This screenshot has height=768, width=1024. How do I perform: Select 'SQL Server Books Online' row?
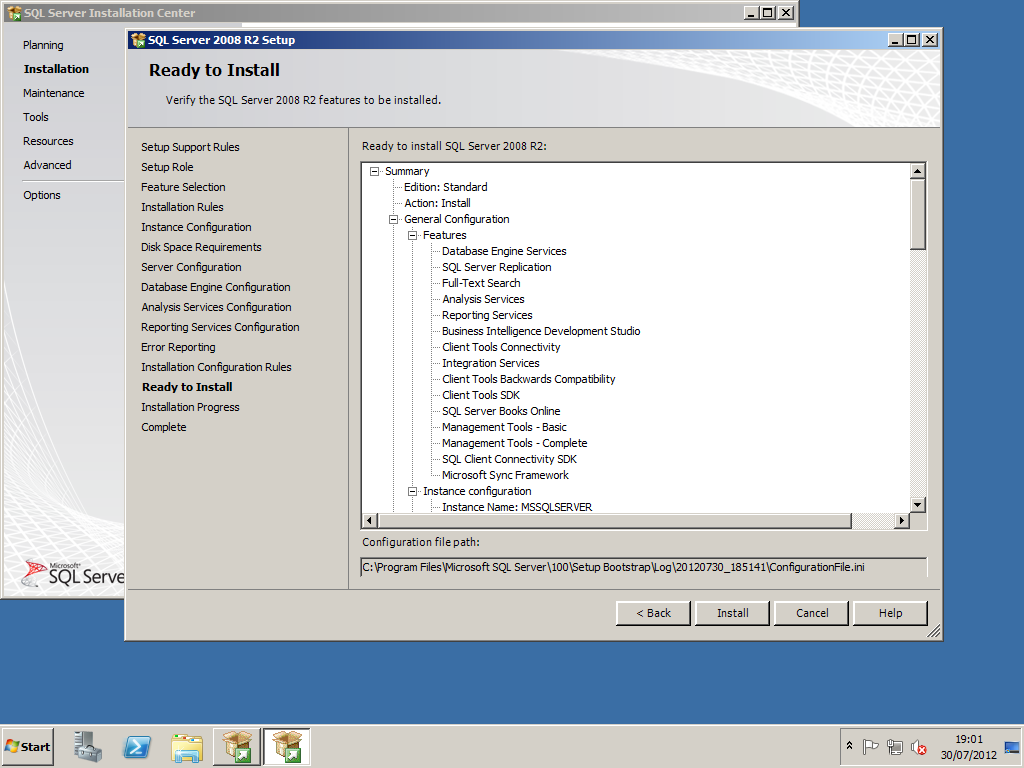[501, 411]
